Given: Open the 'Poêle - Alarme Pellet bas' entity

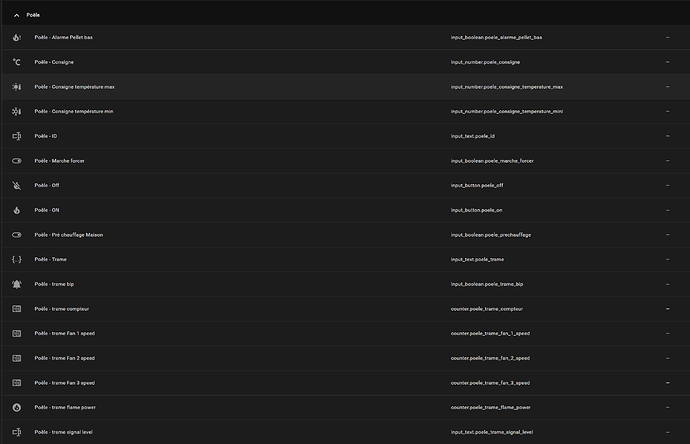Looking at the screenshot, I should click(63, 37).
